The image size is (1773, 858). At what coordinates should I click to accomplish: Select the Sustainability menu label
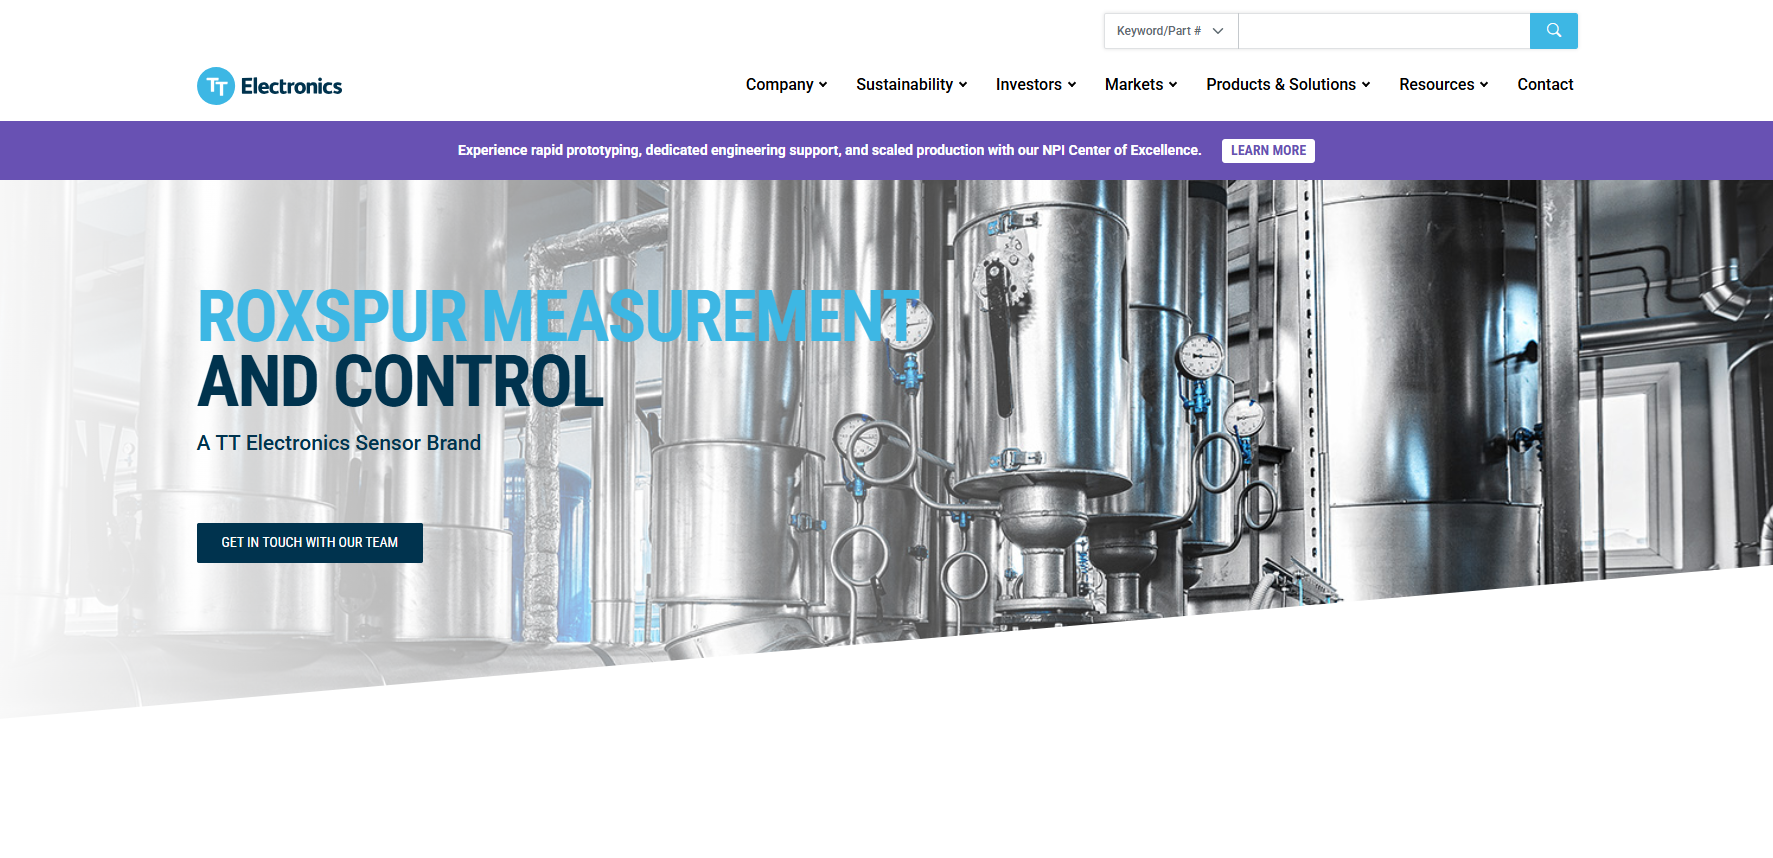904,85
